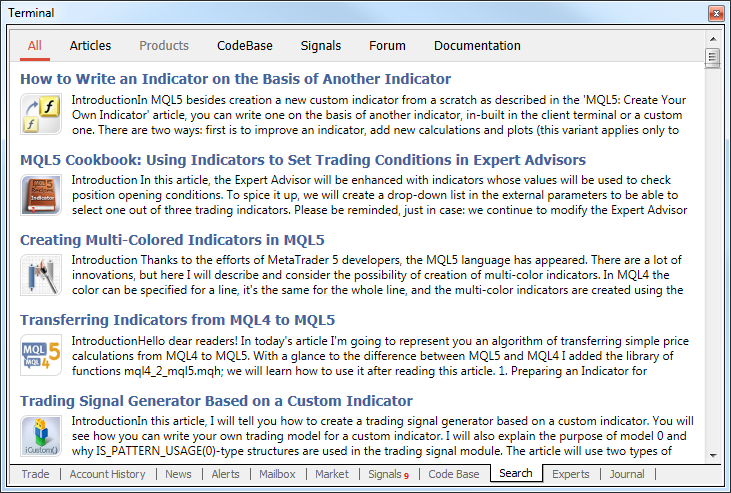Open 'Transferring Indicators from MQL4 to MQL5' link
731x493 pixels.
[177, 321]
